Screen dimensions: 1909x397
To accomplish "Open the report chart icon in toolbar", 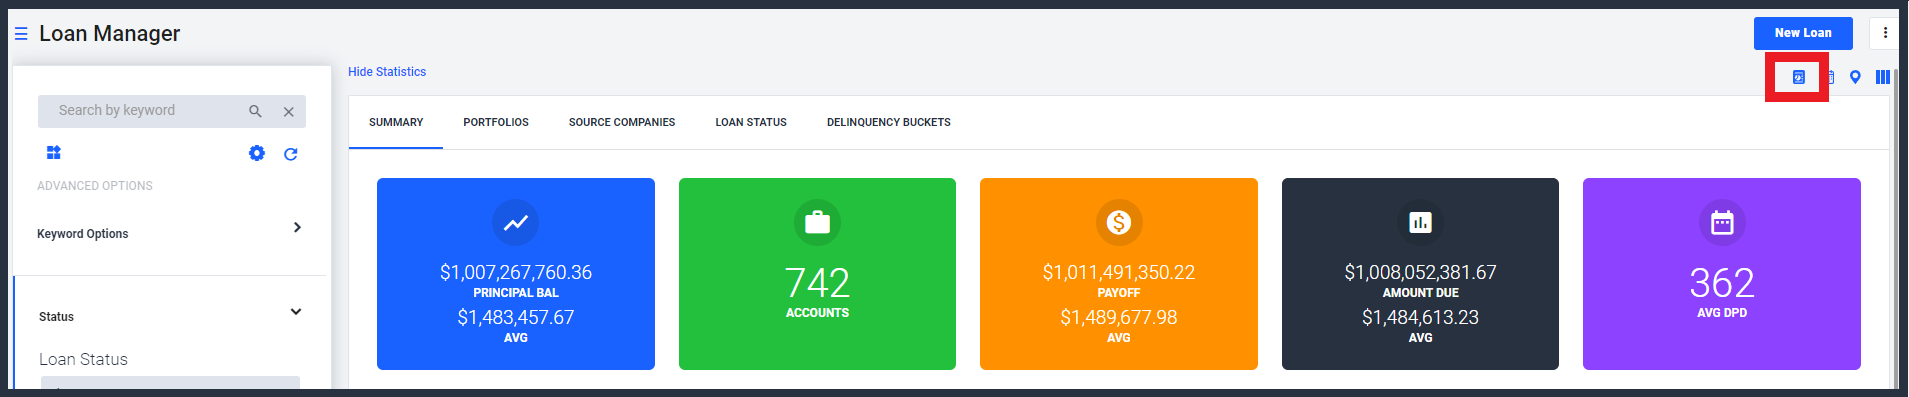I will click(x=1798, y=77).
